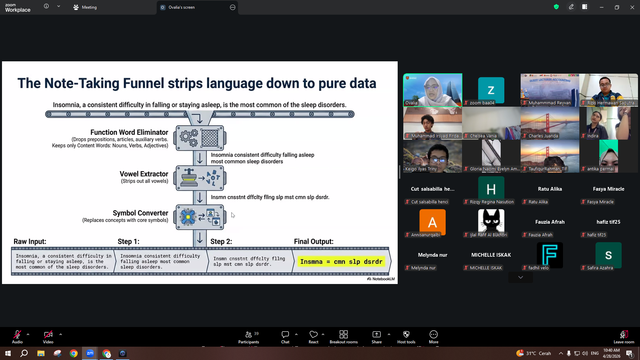This screenshot has height=360, width=640.
Task: Open the Participants panel
Action: tap(249, 337)
